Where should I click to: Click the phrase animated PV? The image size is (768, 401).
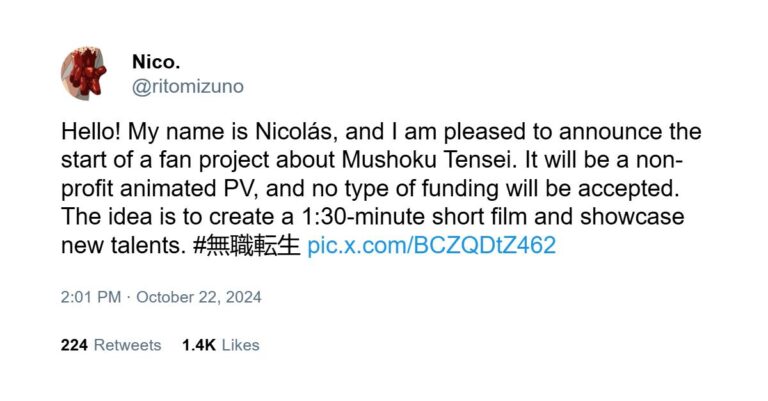(189, 189)
